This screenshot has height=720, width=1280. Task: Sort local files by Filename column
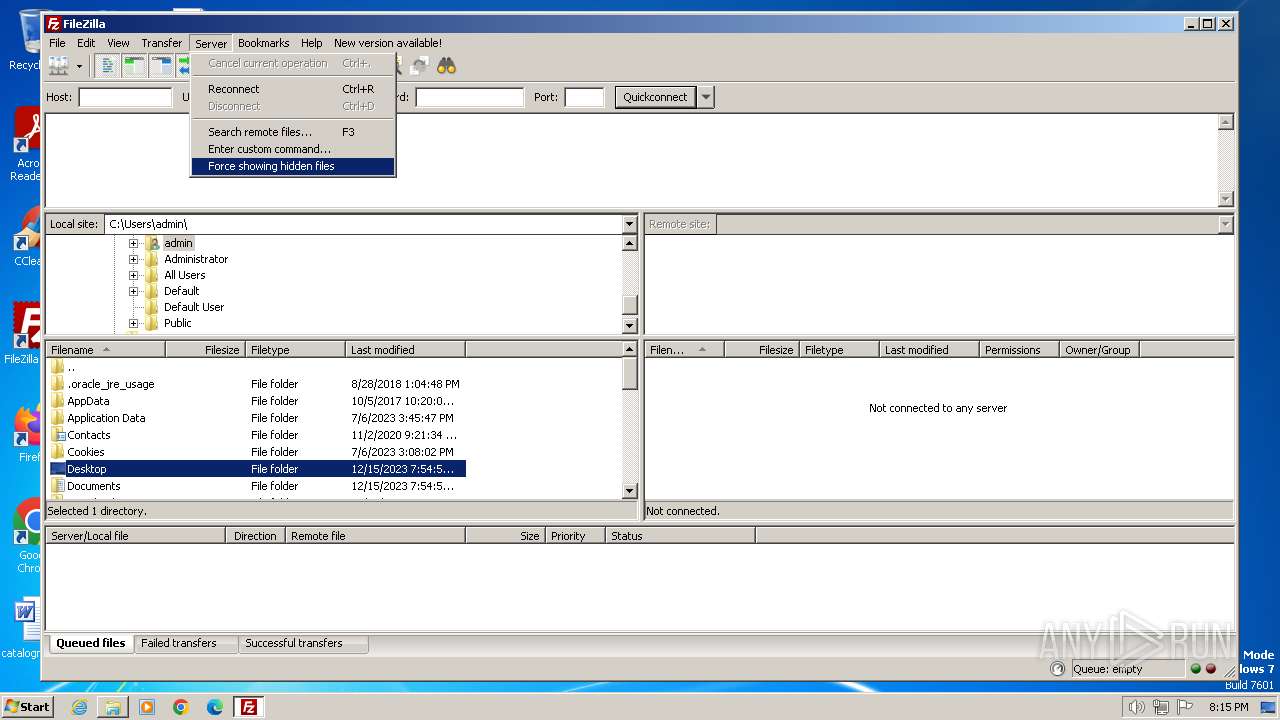(x=105, y=350)
